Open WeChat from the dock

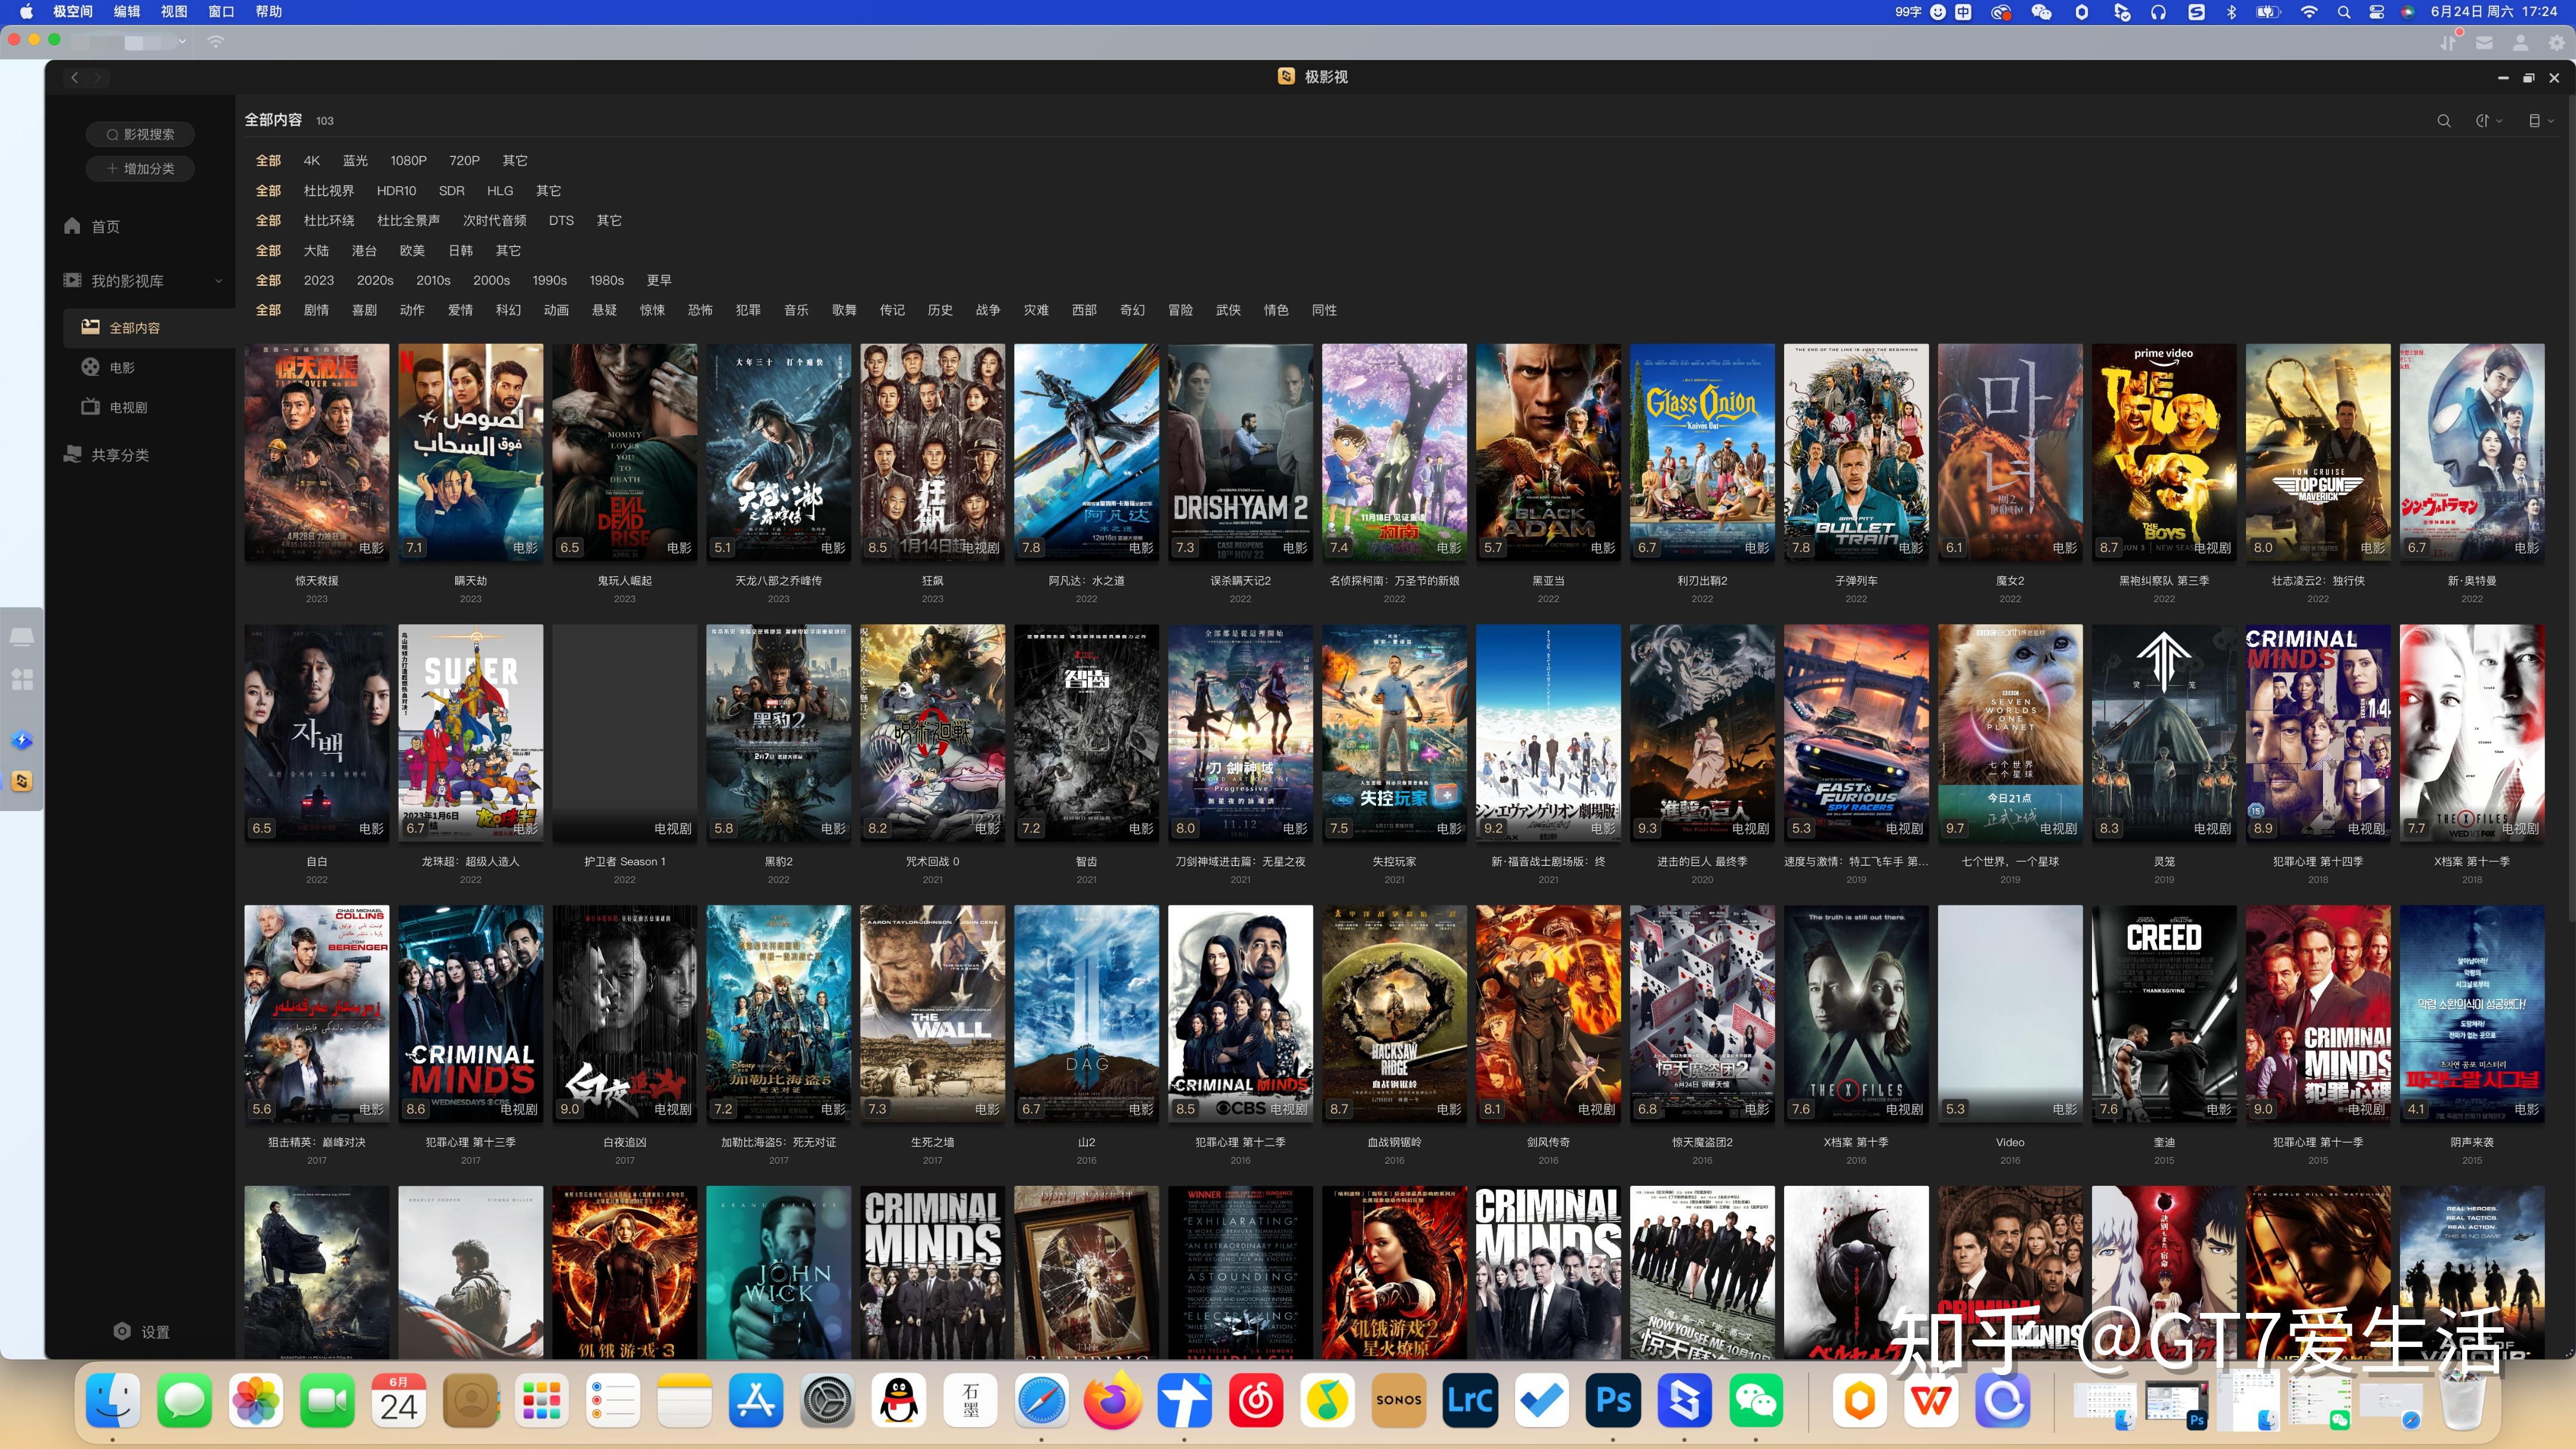(1757, 1400)
